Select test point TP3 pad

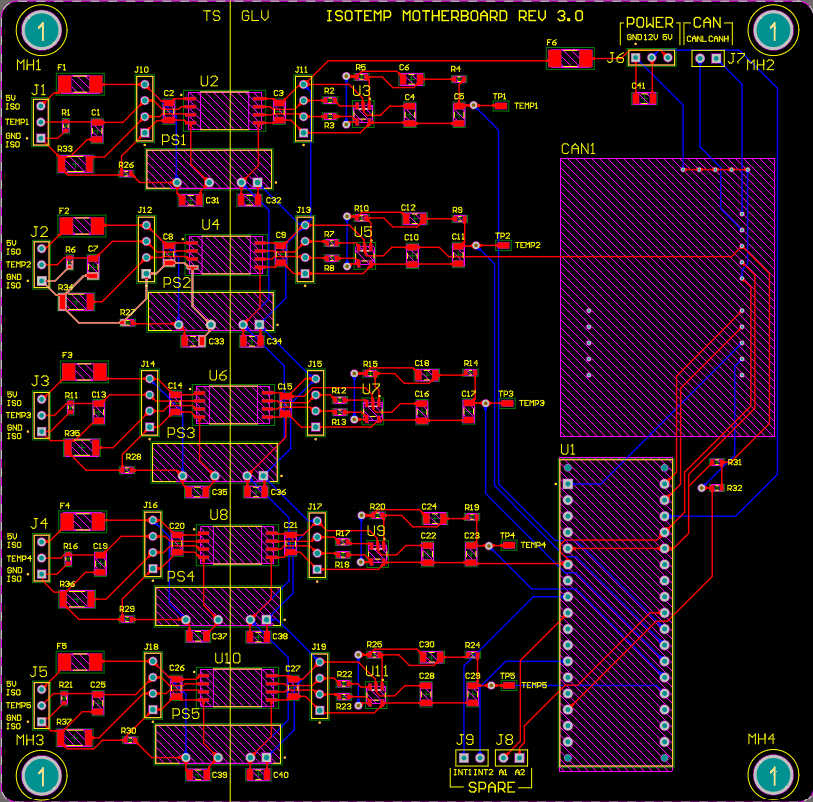[507, 403]
